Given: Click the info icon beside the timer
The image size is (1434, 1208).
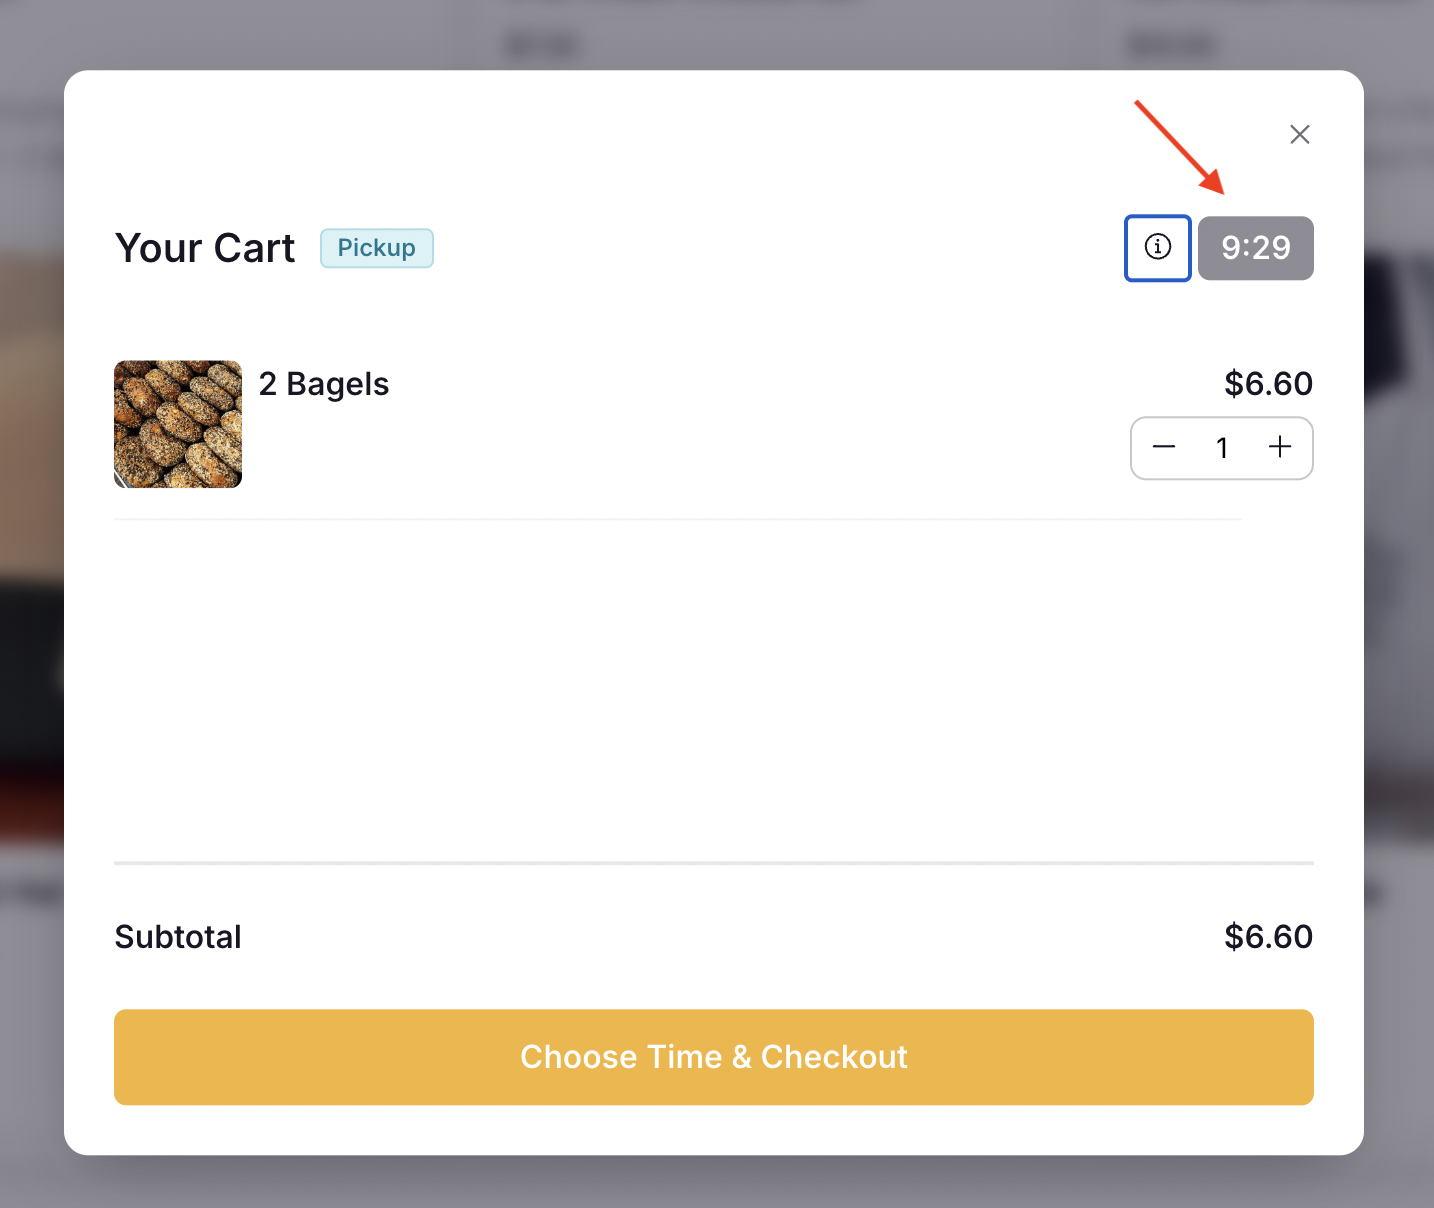Looking at the screenshot, I should click(1157, 247).
